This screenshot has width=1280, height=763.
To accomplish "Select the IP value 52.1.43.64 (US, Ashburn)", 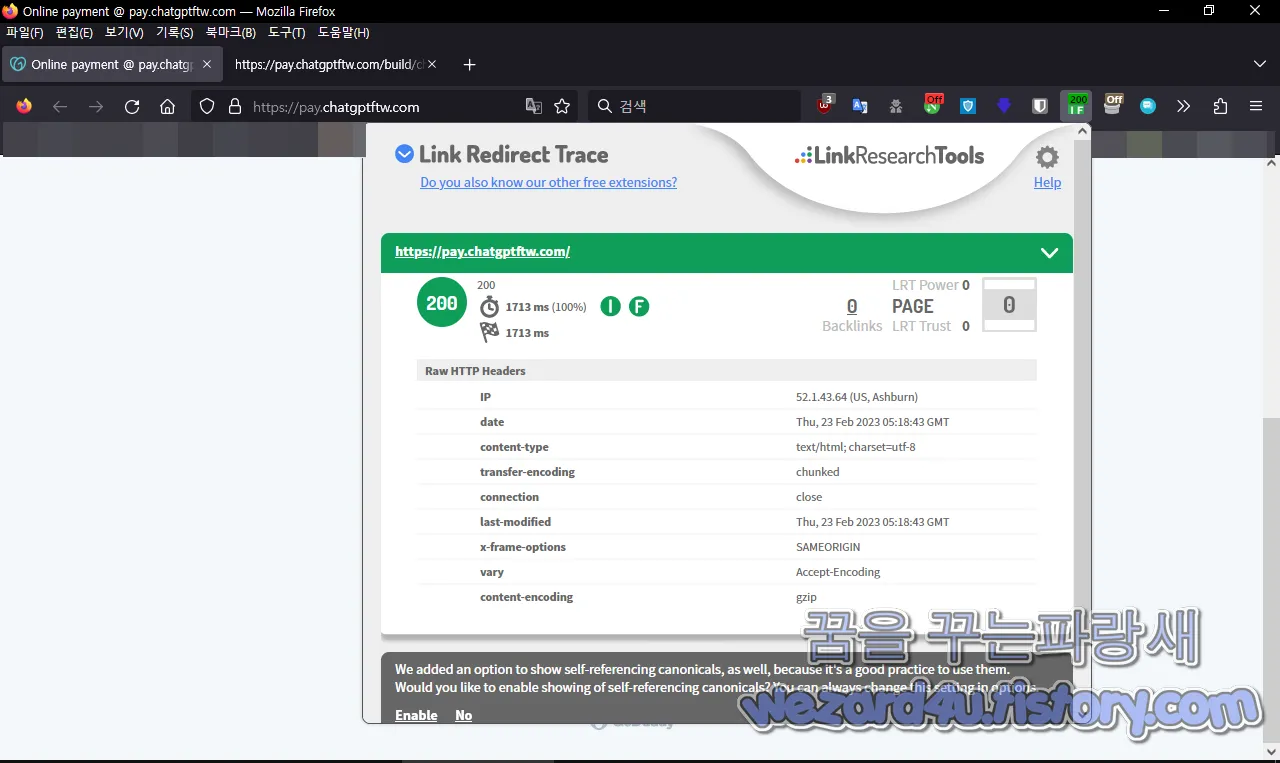I will coord(857,397).
